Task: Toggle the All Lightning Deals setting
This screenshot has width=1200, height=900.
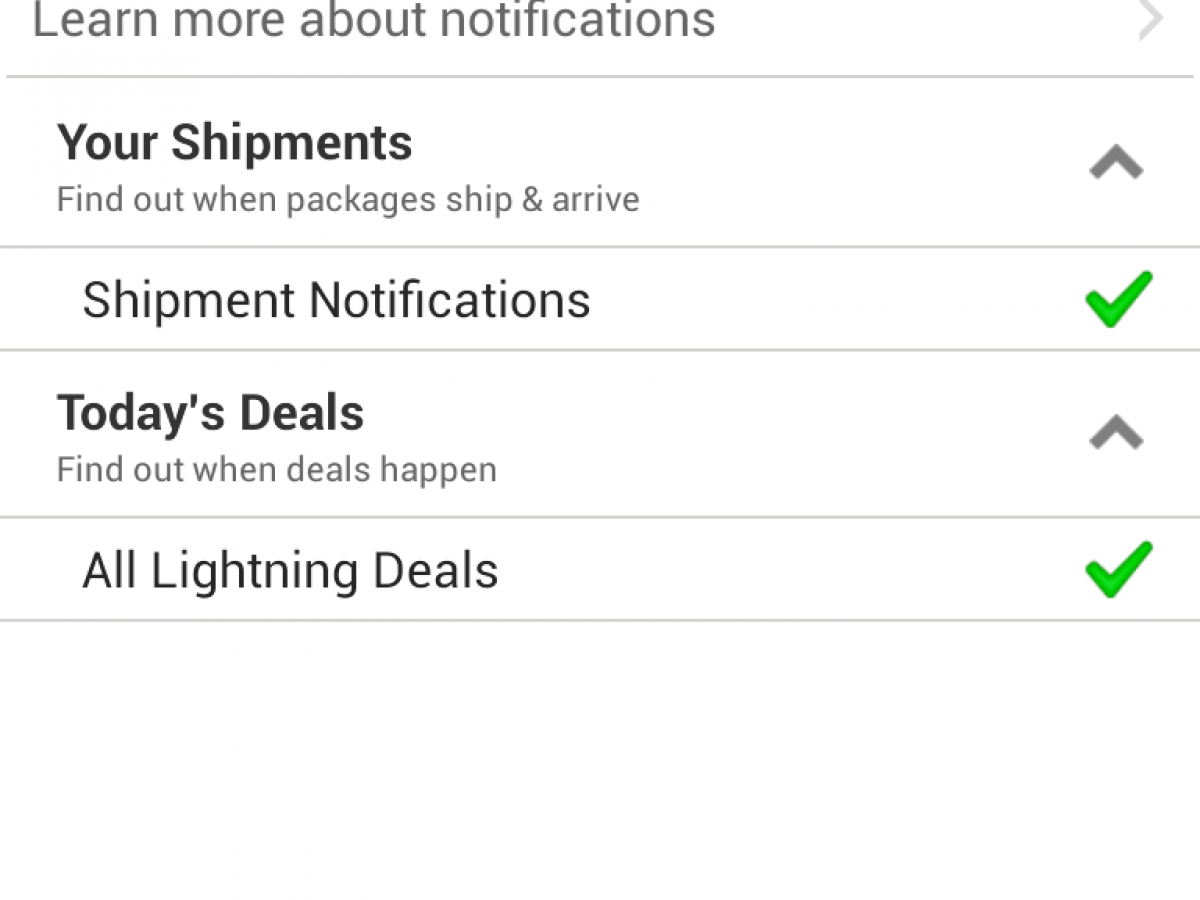Action: (1118, 569)
